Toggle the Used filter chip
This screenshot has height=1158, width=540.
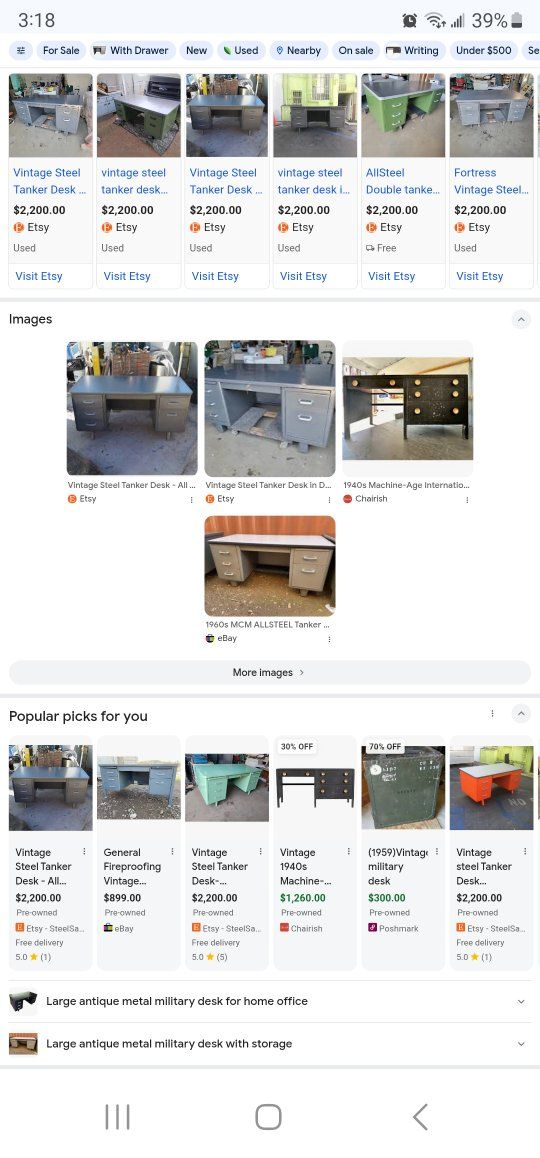pyautogui.click(x=241, y=50)
